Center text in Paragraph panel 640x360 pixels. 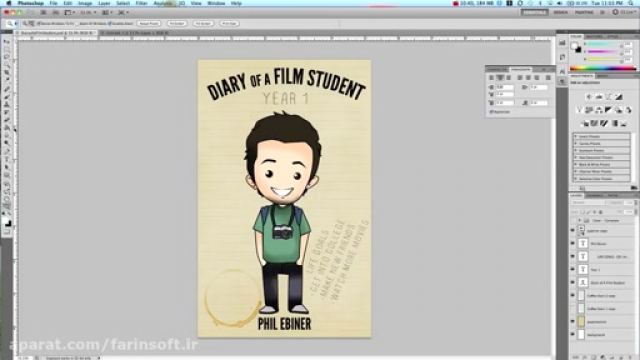click(x=500, y=78)
